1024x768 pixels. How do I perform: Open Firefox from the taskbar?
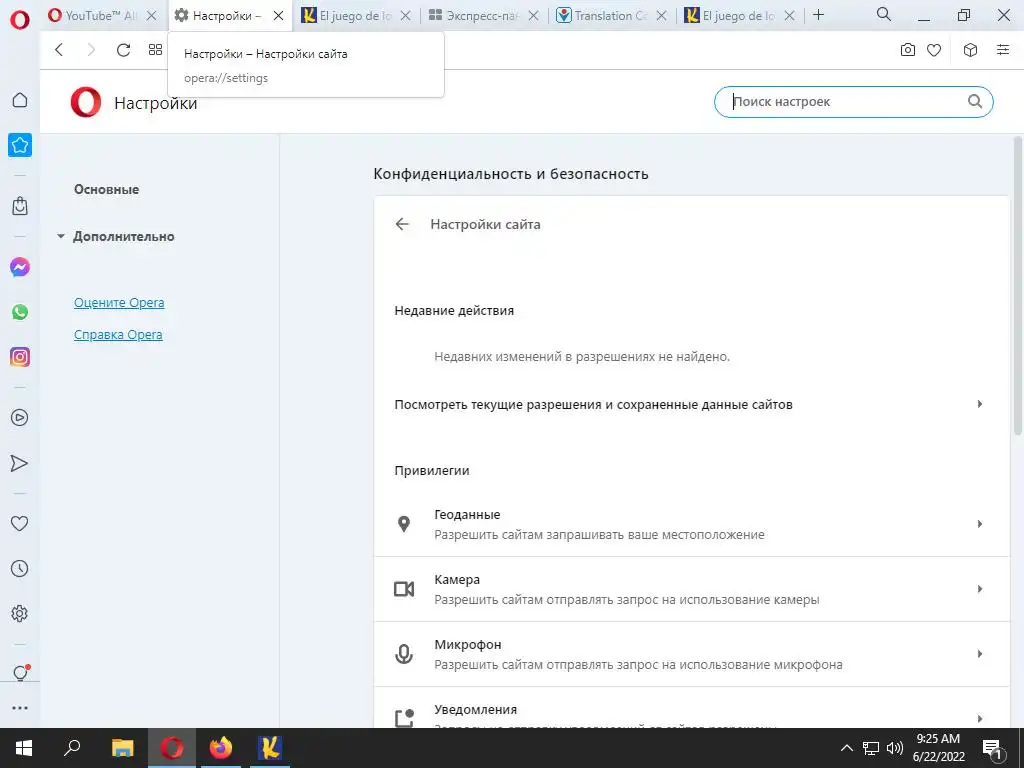[221, 748]
